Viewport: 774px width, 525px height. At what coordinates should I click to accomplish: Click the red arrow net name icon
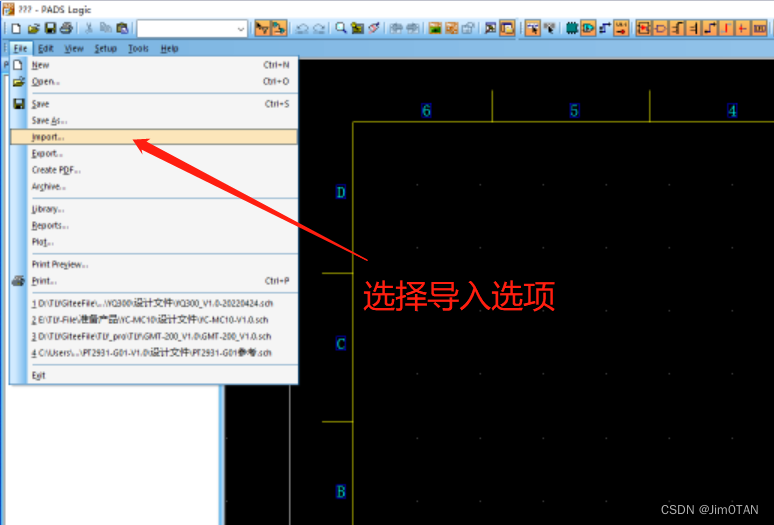tap(621, 29)
